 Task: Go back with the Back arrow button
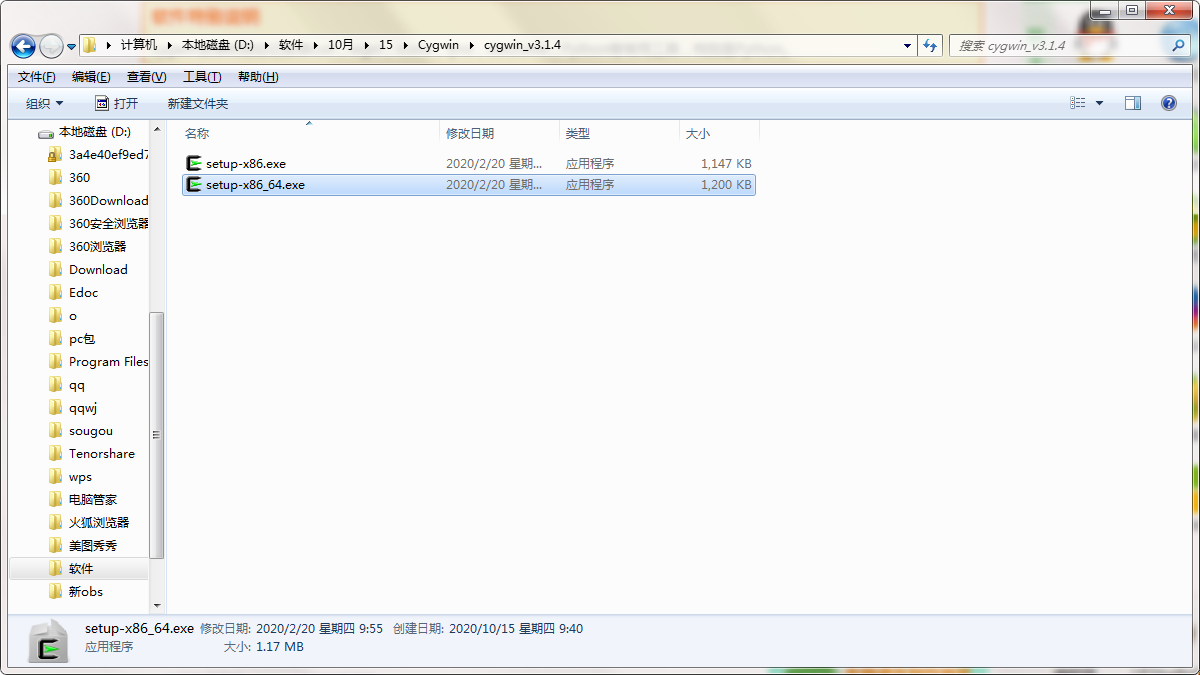pos(23,46)
